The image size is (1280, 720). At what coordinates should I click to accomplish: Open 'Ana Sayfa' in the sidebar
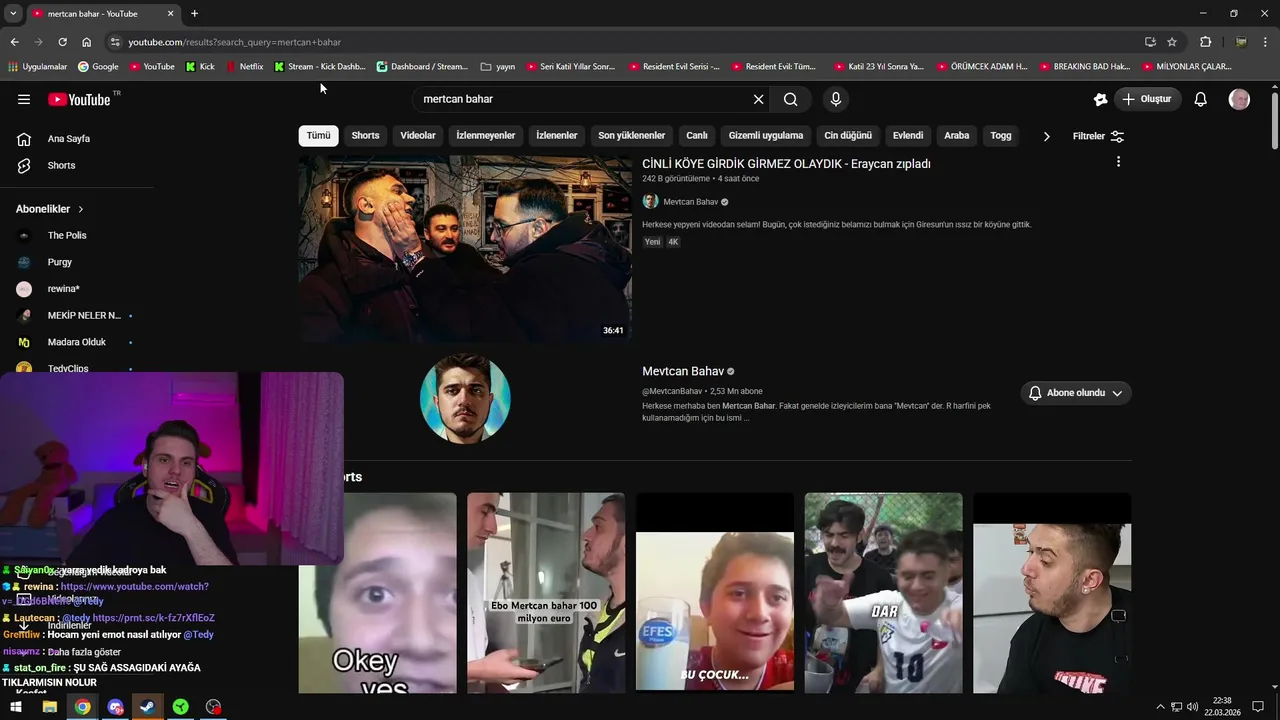click(x=68, y=139)
